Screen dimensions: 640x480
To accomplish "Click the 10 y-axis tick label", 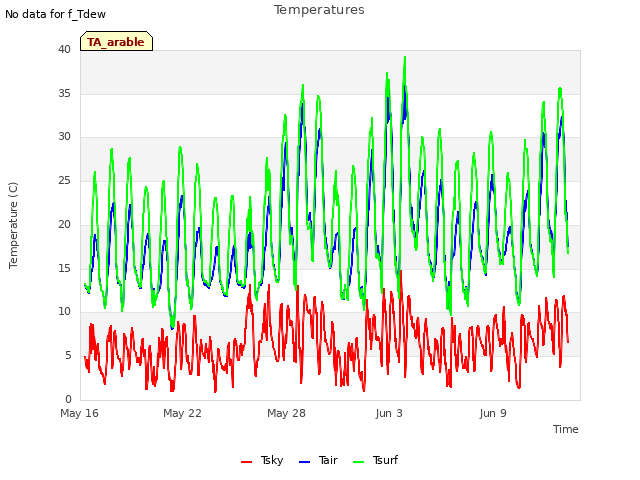I will (64, 312).
